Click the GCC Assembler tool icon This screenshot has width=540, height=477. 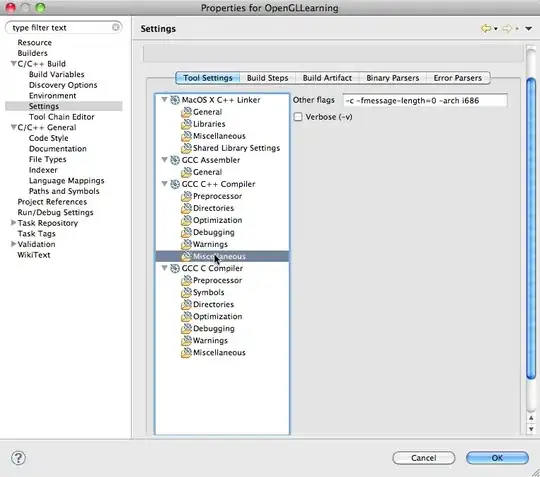click(175, 160)
